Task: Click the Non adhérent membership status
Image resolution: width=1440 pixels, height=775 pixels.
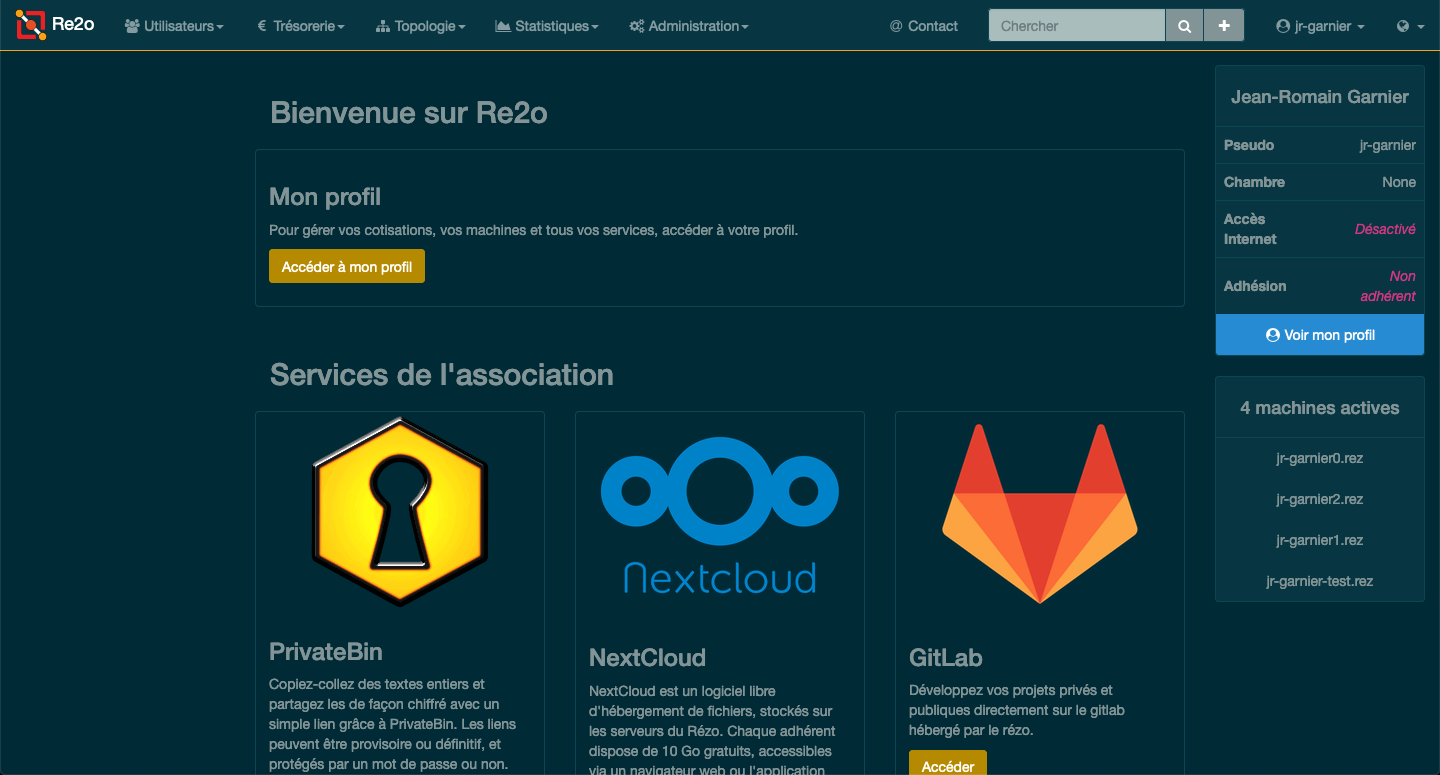Action: coord(1388,286)
